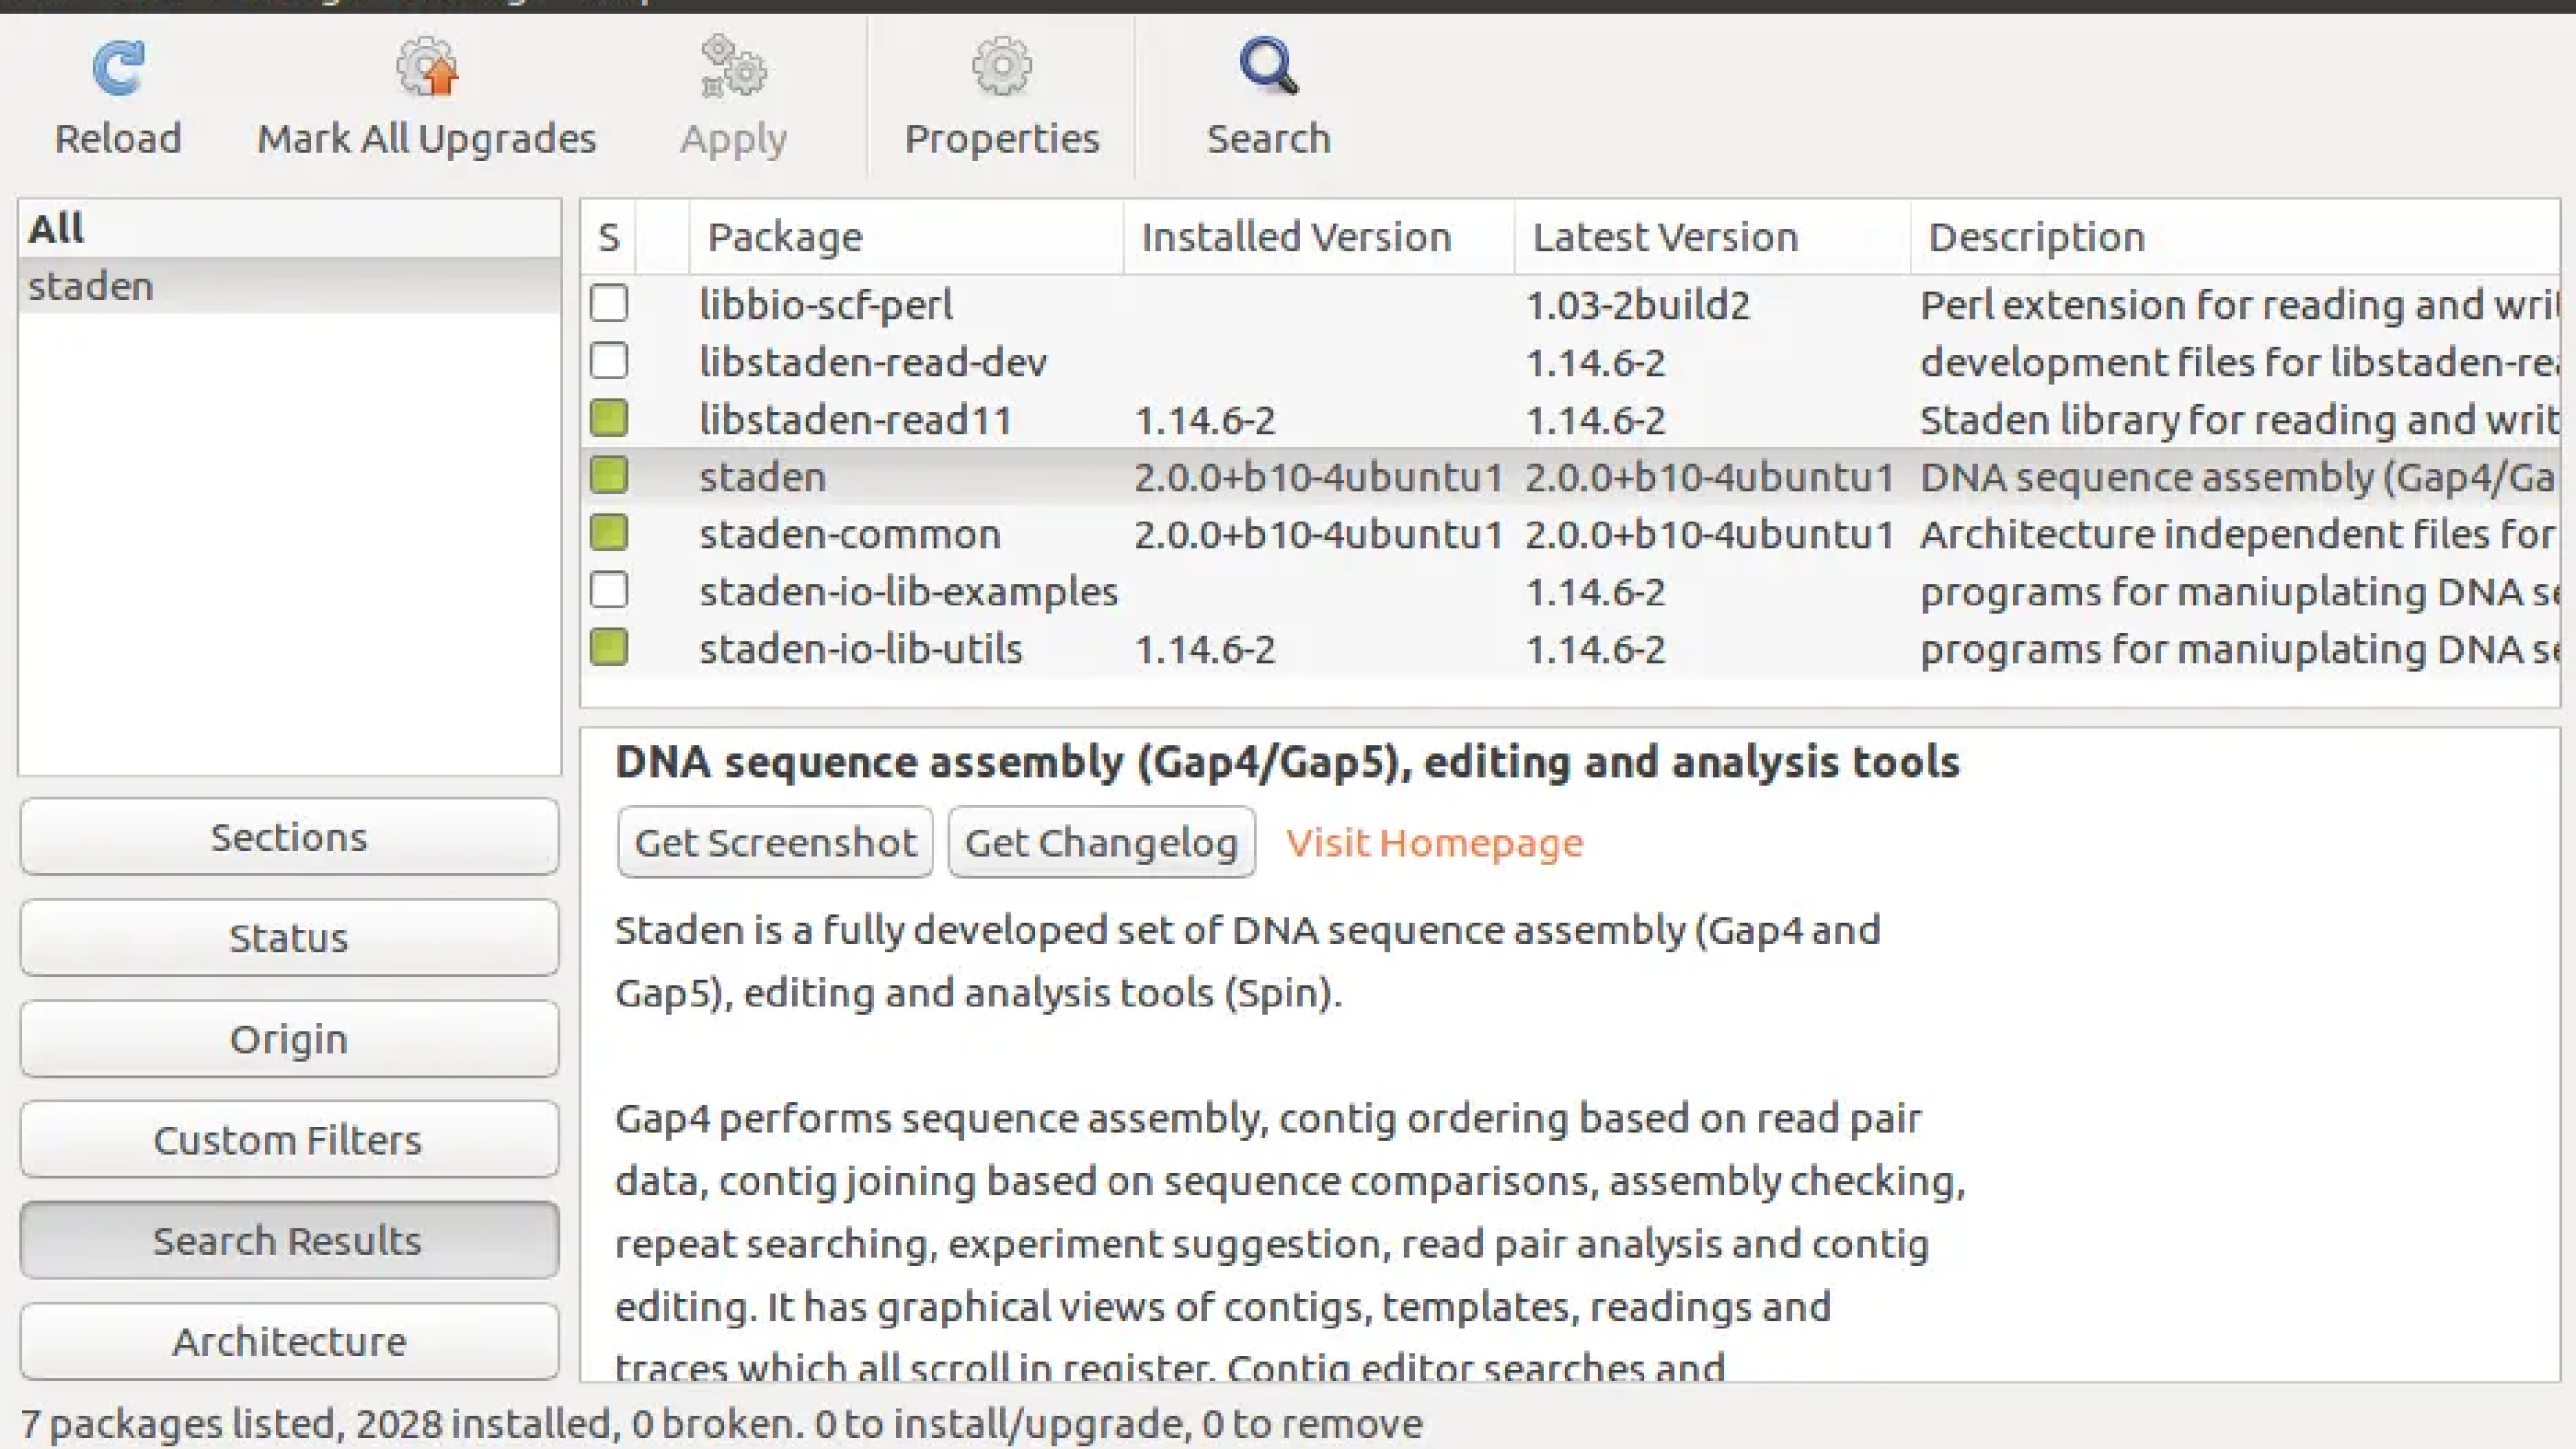Select the libstaden-read11 package name

(856, 420)
